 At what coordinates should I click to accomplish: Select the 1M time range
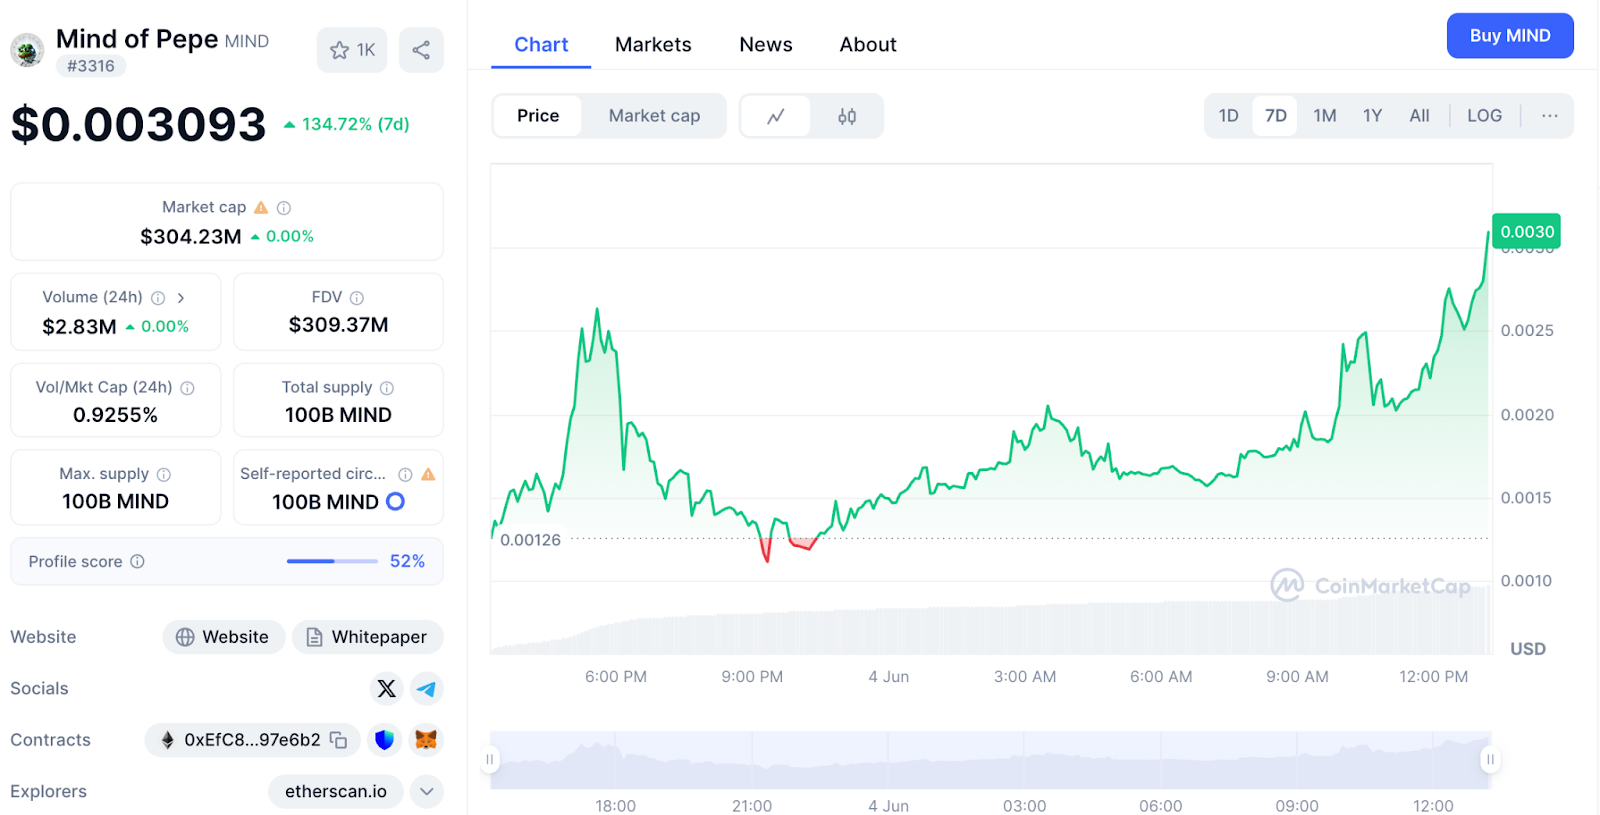click(x=1325, y=116)
